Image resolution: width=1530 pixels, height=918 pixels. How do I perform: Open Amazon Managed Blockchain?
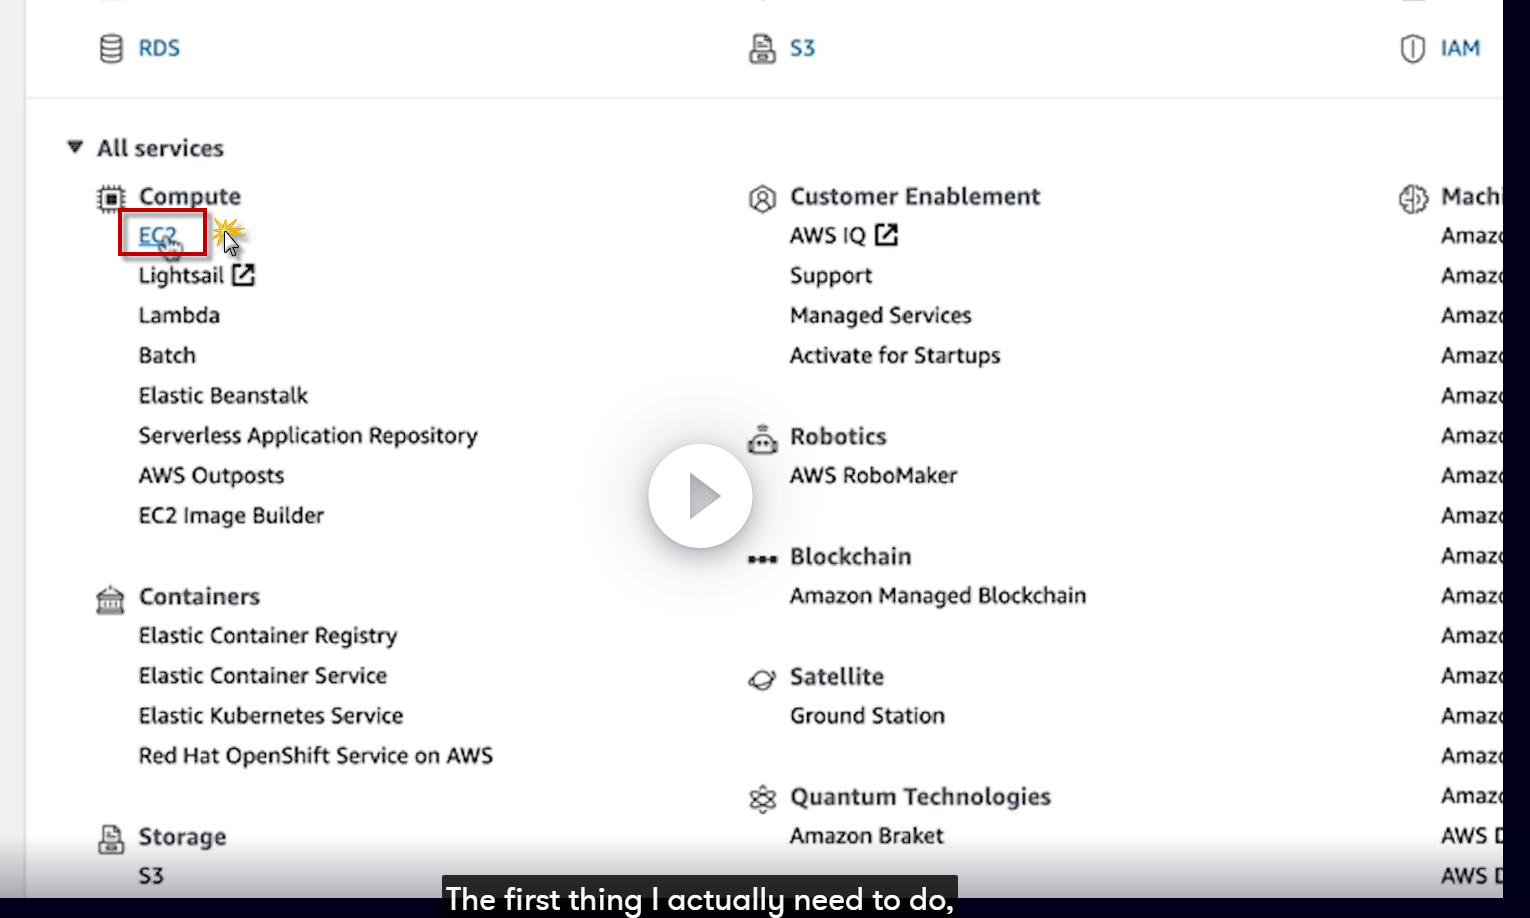[x=937, y=596]
